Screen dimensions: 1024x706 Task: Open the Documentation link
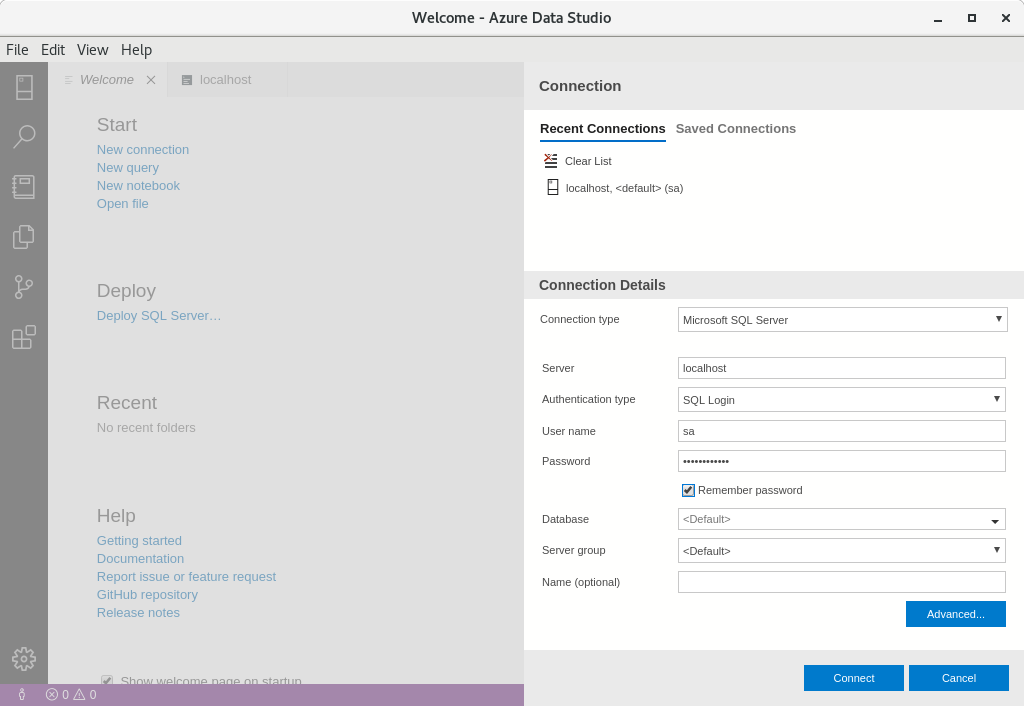[x=140, y=558]
